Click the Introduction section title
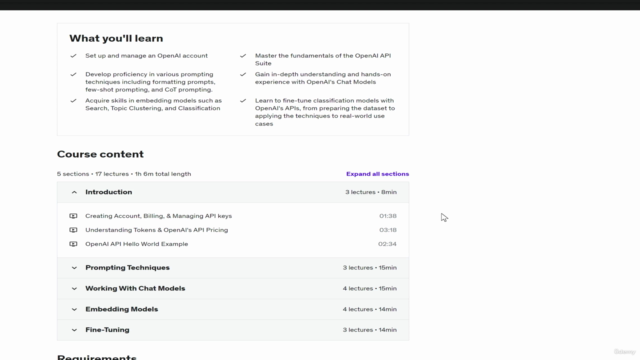This screenshot has width=640, height=360. (x=109, y=192)
